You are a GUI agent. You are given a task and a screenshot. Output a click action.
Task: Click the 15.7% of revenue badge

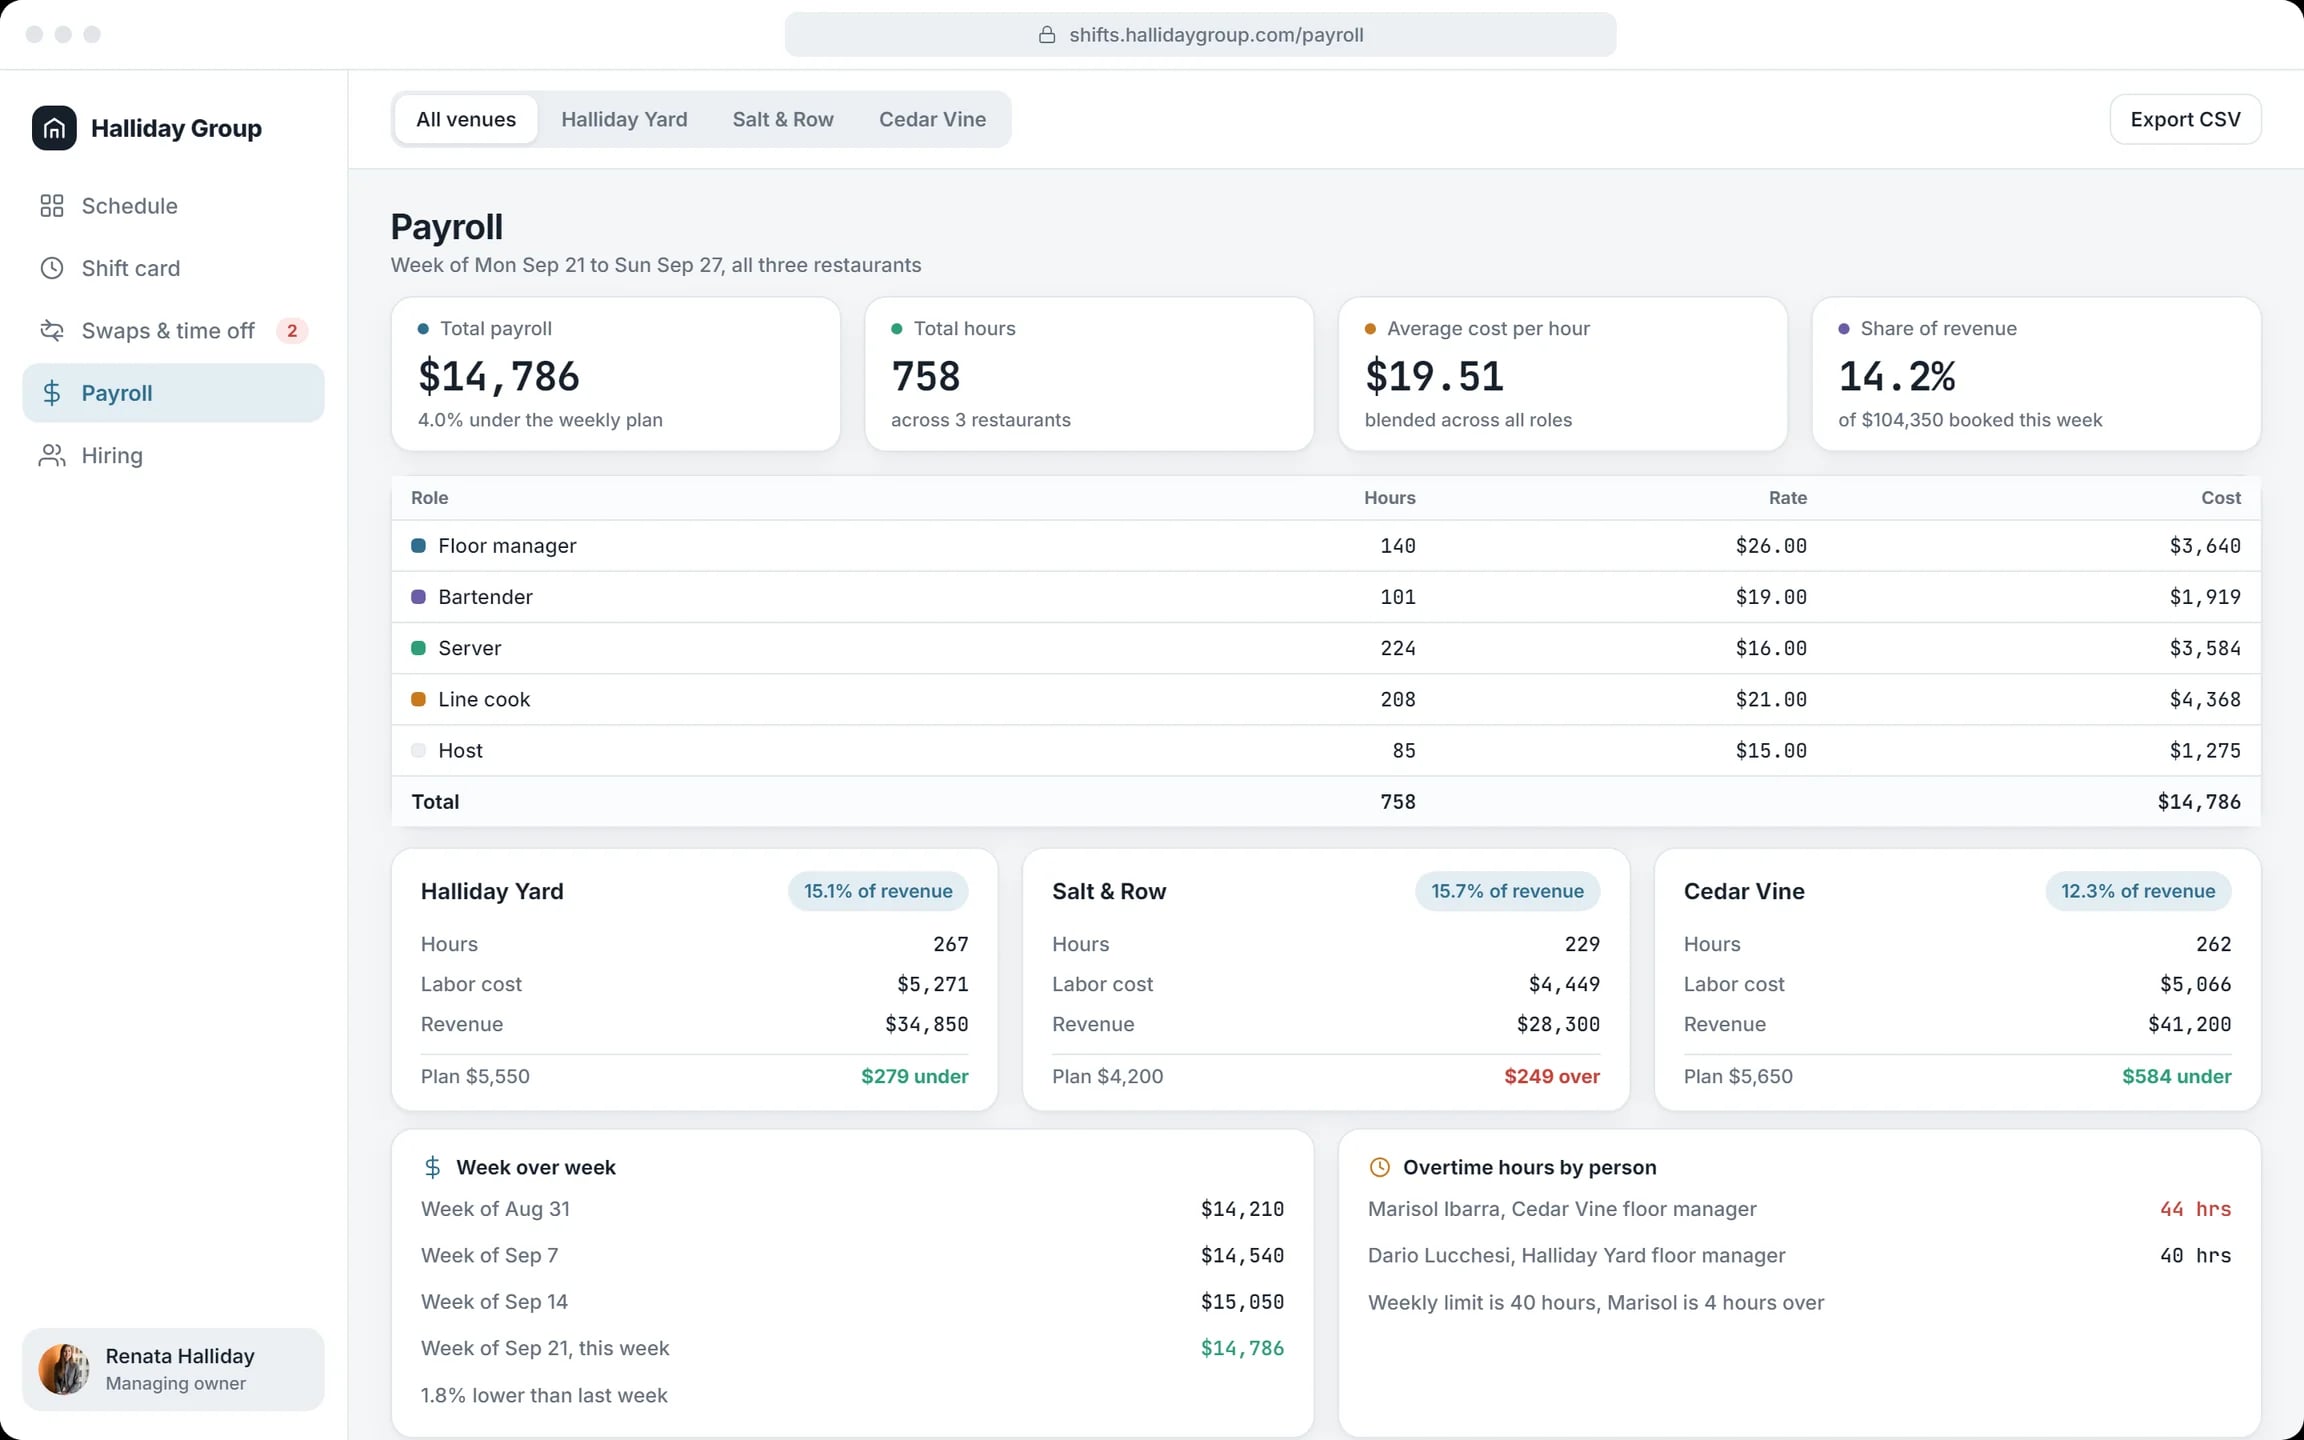coord(1507,891)
